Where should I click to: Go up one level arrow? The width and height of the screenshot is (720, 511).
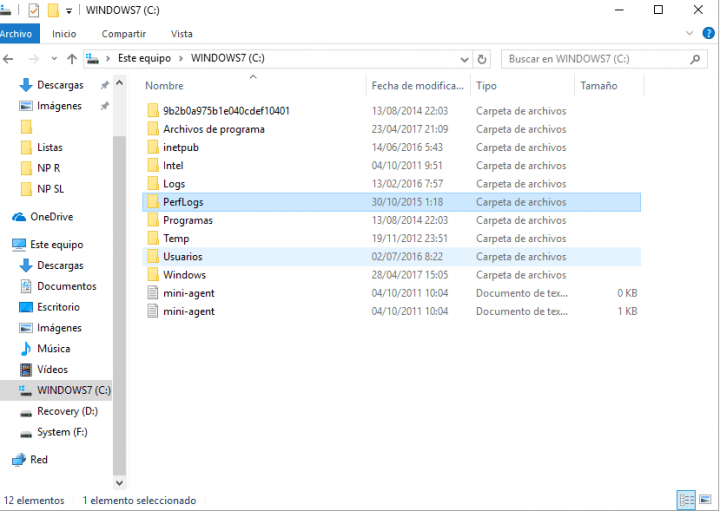(72, 59)
